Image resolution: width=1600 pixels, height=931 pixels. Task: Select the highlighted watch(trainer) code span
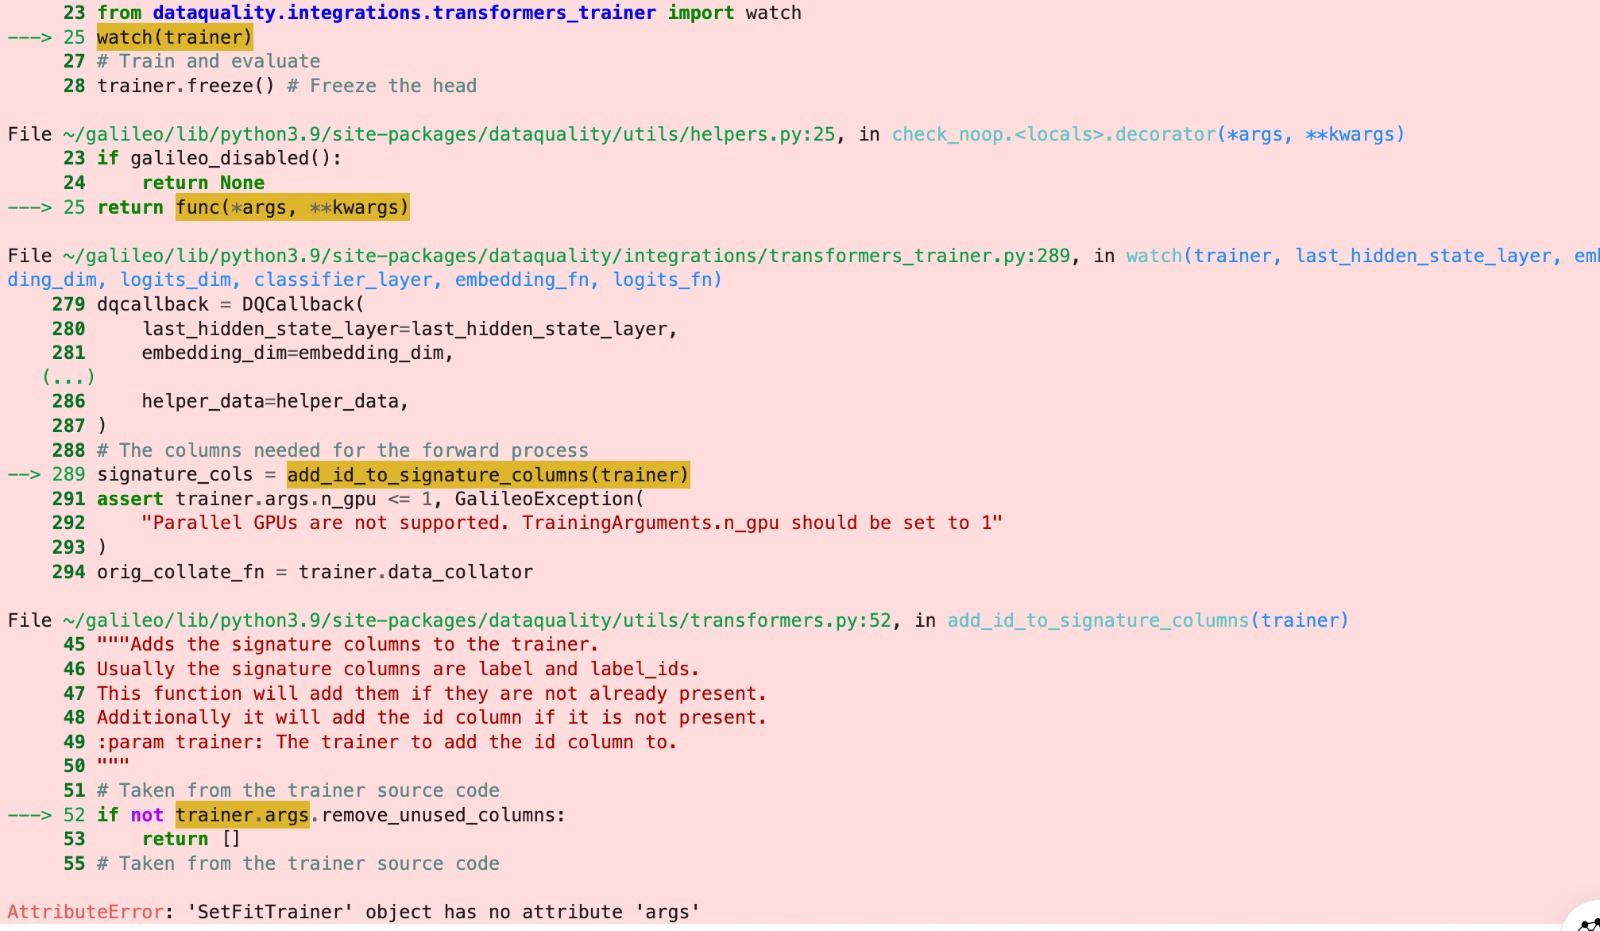173,37
